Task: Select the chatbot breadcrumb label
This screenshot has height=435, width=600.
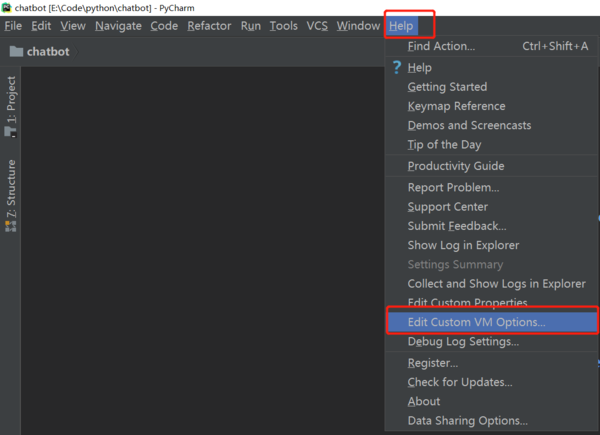Action: [48, 52]
